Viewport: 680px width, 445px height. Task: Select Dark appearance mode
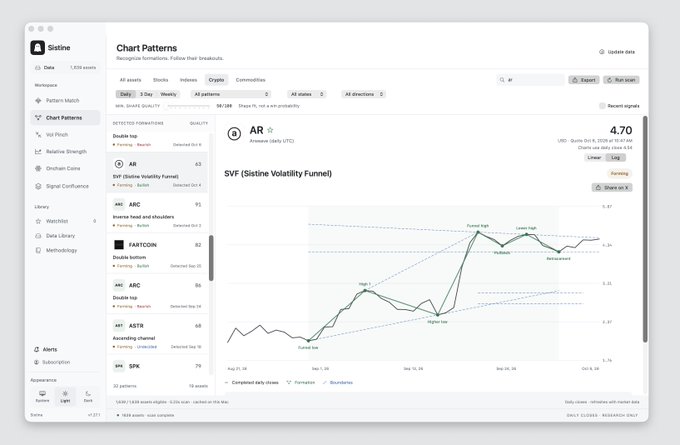(88, 396)
